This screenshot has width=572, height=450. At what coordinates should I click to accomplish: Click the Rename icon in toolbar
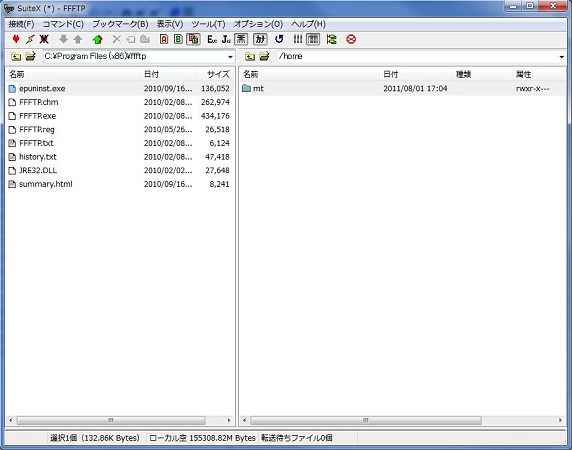click(x=131, y=39)
